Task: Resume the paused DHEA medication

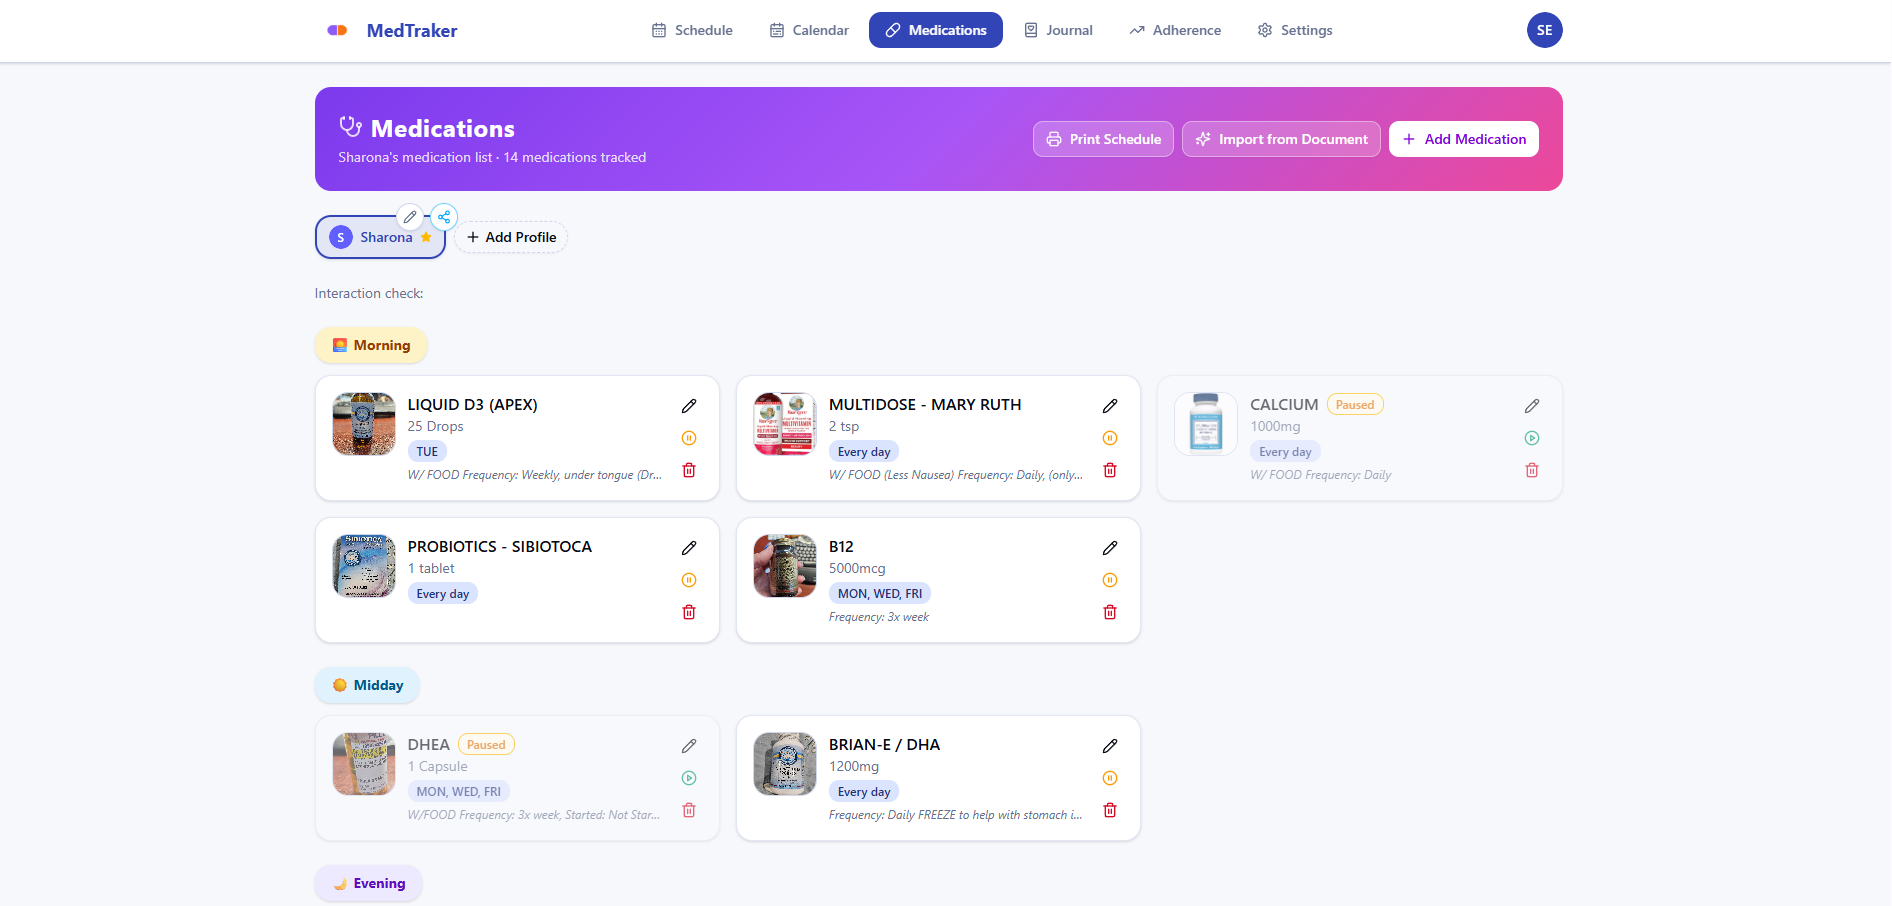Action: click(x=689, y=778)
